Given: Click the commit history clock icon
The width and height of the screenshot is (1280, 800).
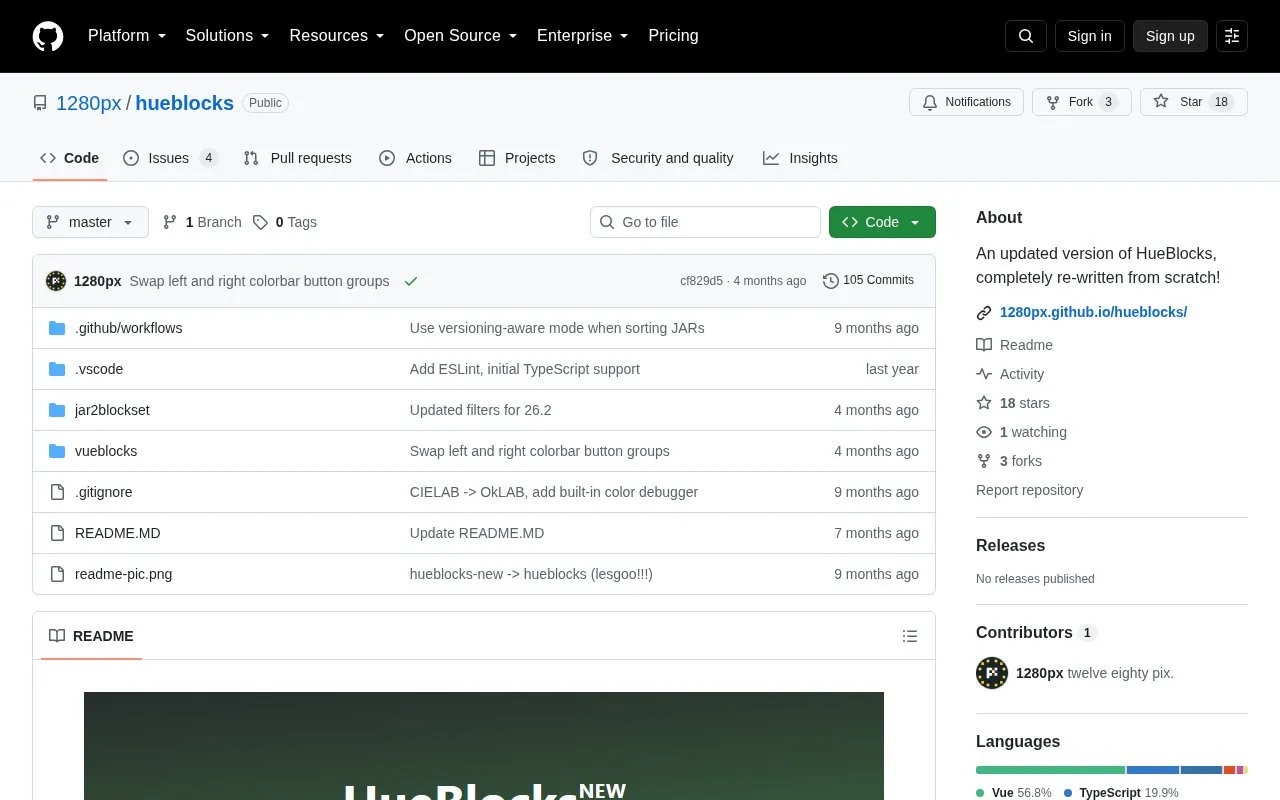Looking at the screenshot, I should click(830, 281).
